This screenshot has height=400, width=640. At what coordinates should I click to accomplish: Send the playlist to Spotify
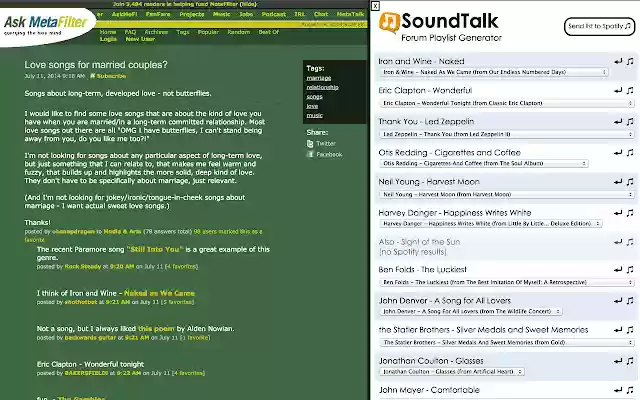coord(599,27)
